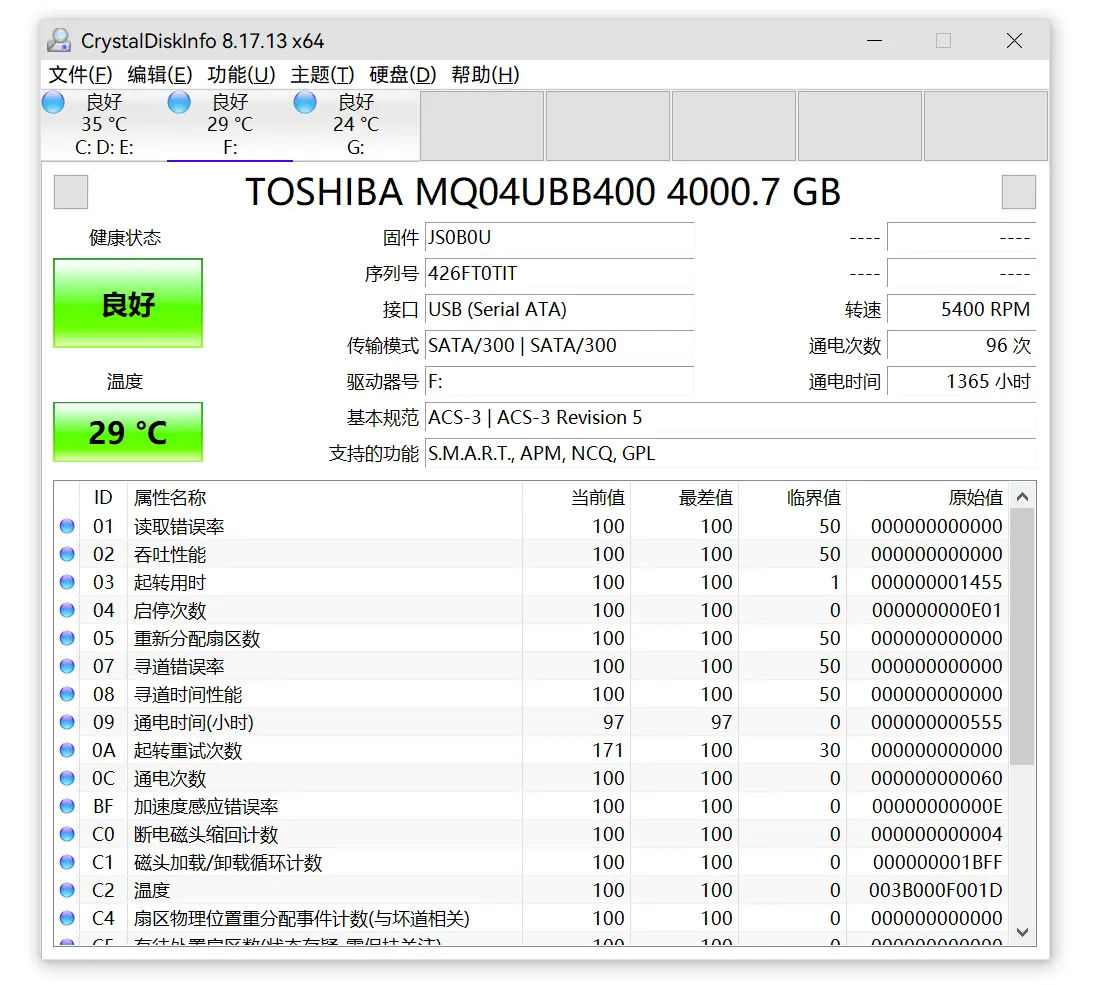Viewport: 1094px width, 985px height.
Task: Click the status dot for attribute BF 加速度感应错误率
Action: (67, 806)
